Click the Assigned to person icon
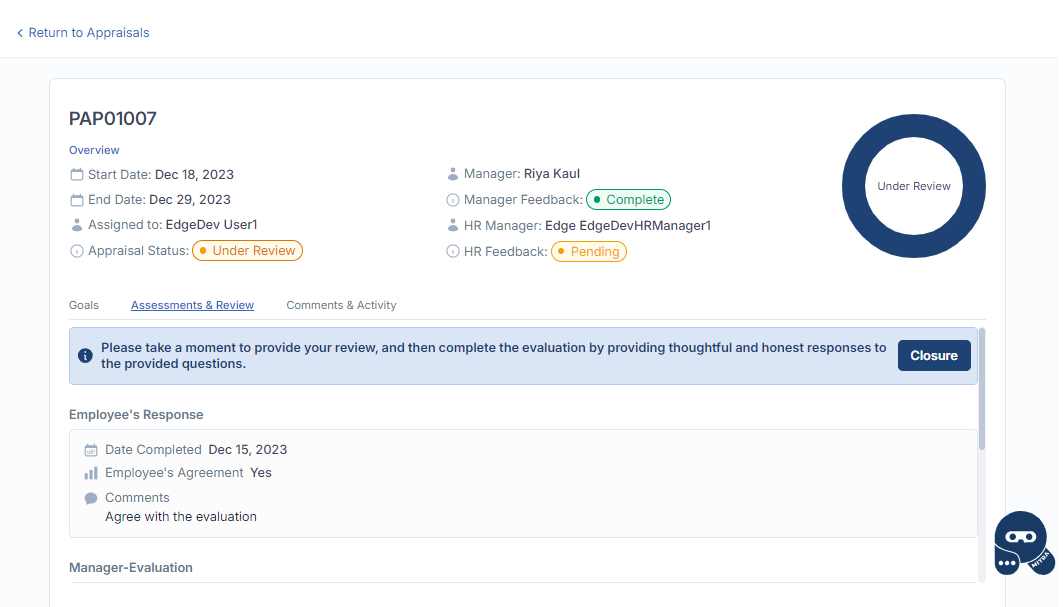The width and height of the screenshot is (1063, 607). pos(77,225)
